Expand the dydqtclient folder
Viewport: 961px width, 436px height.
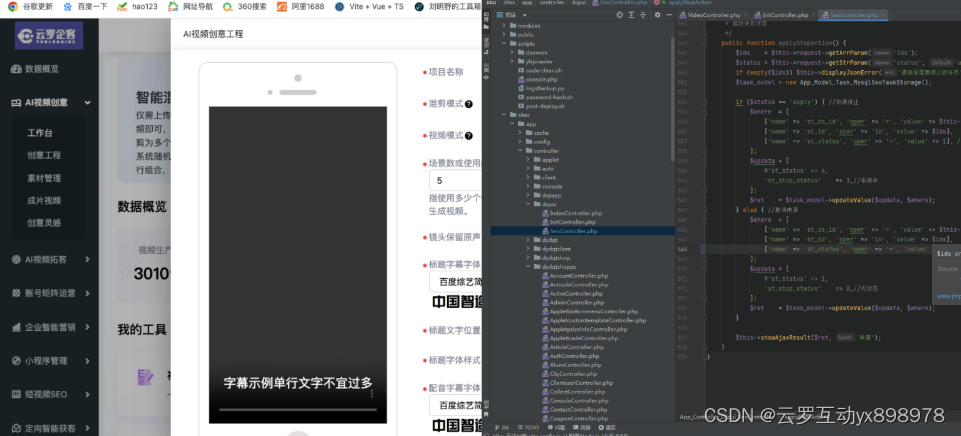click(x=528, y=249)
